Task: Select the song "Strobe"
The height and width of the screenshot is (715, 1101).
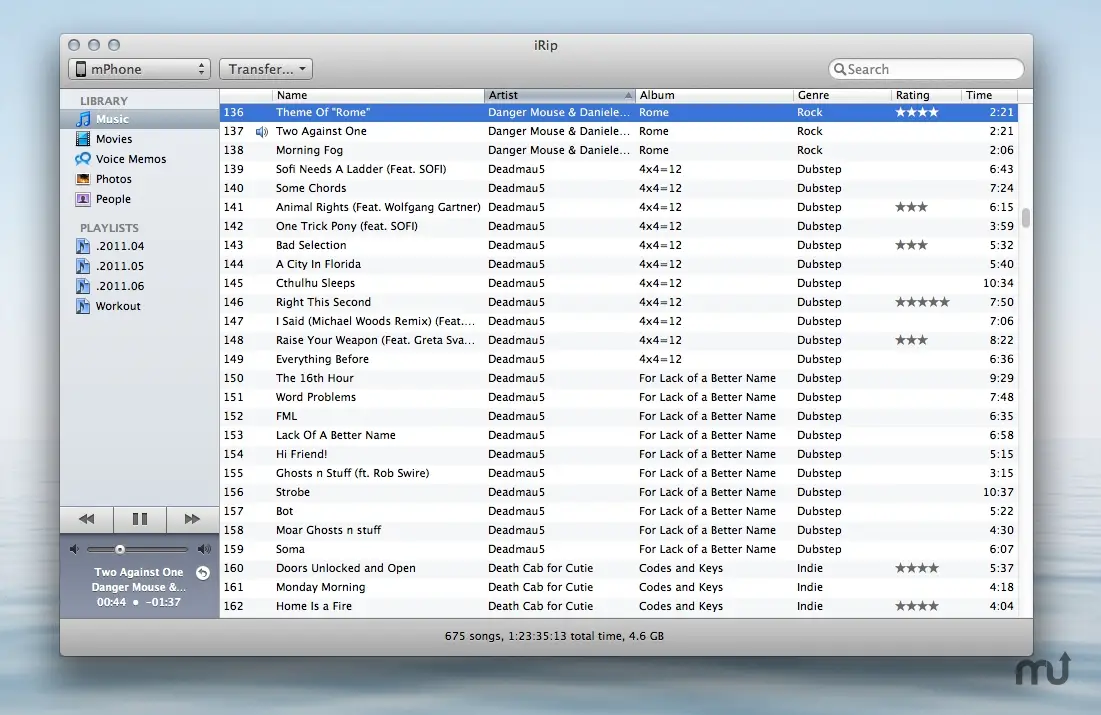Action: (x=619, y=492)
